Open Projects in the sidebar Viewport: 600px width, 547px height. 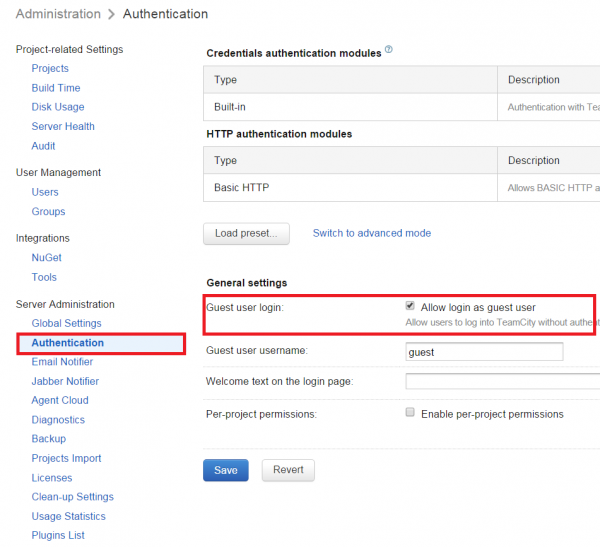tap(50, 68)
